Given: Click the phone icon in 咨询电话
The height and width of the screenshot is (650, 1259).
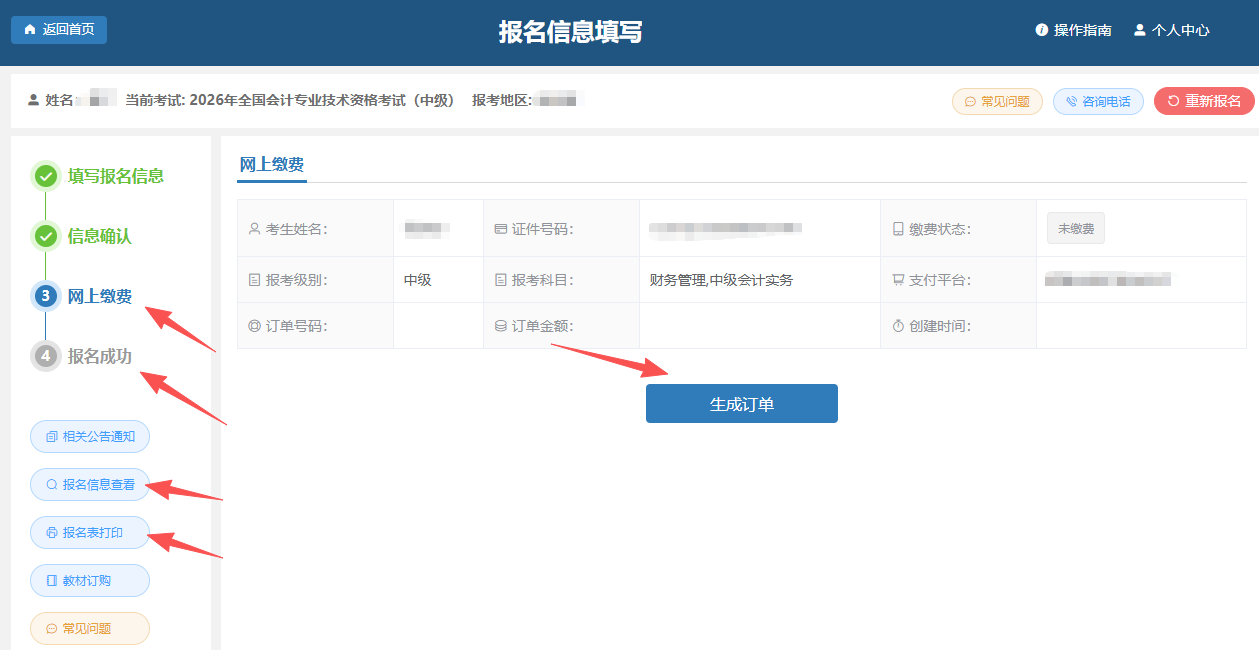Looking at the screenshot, I should [x=1071, y=101].
